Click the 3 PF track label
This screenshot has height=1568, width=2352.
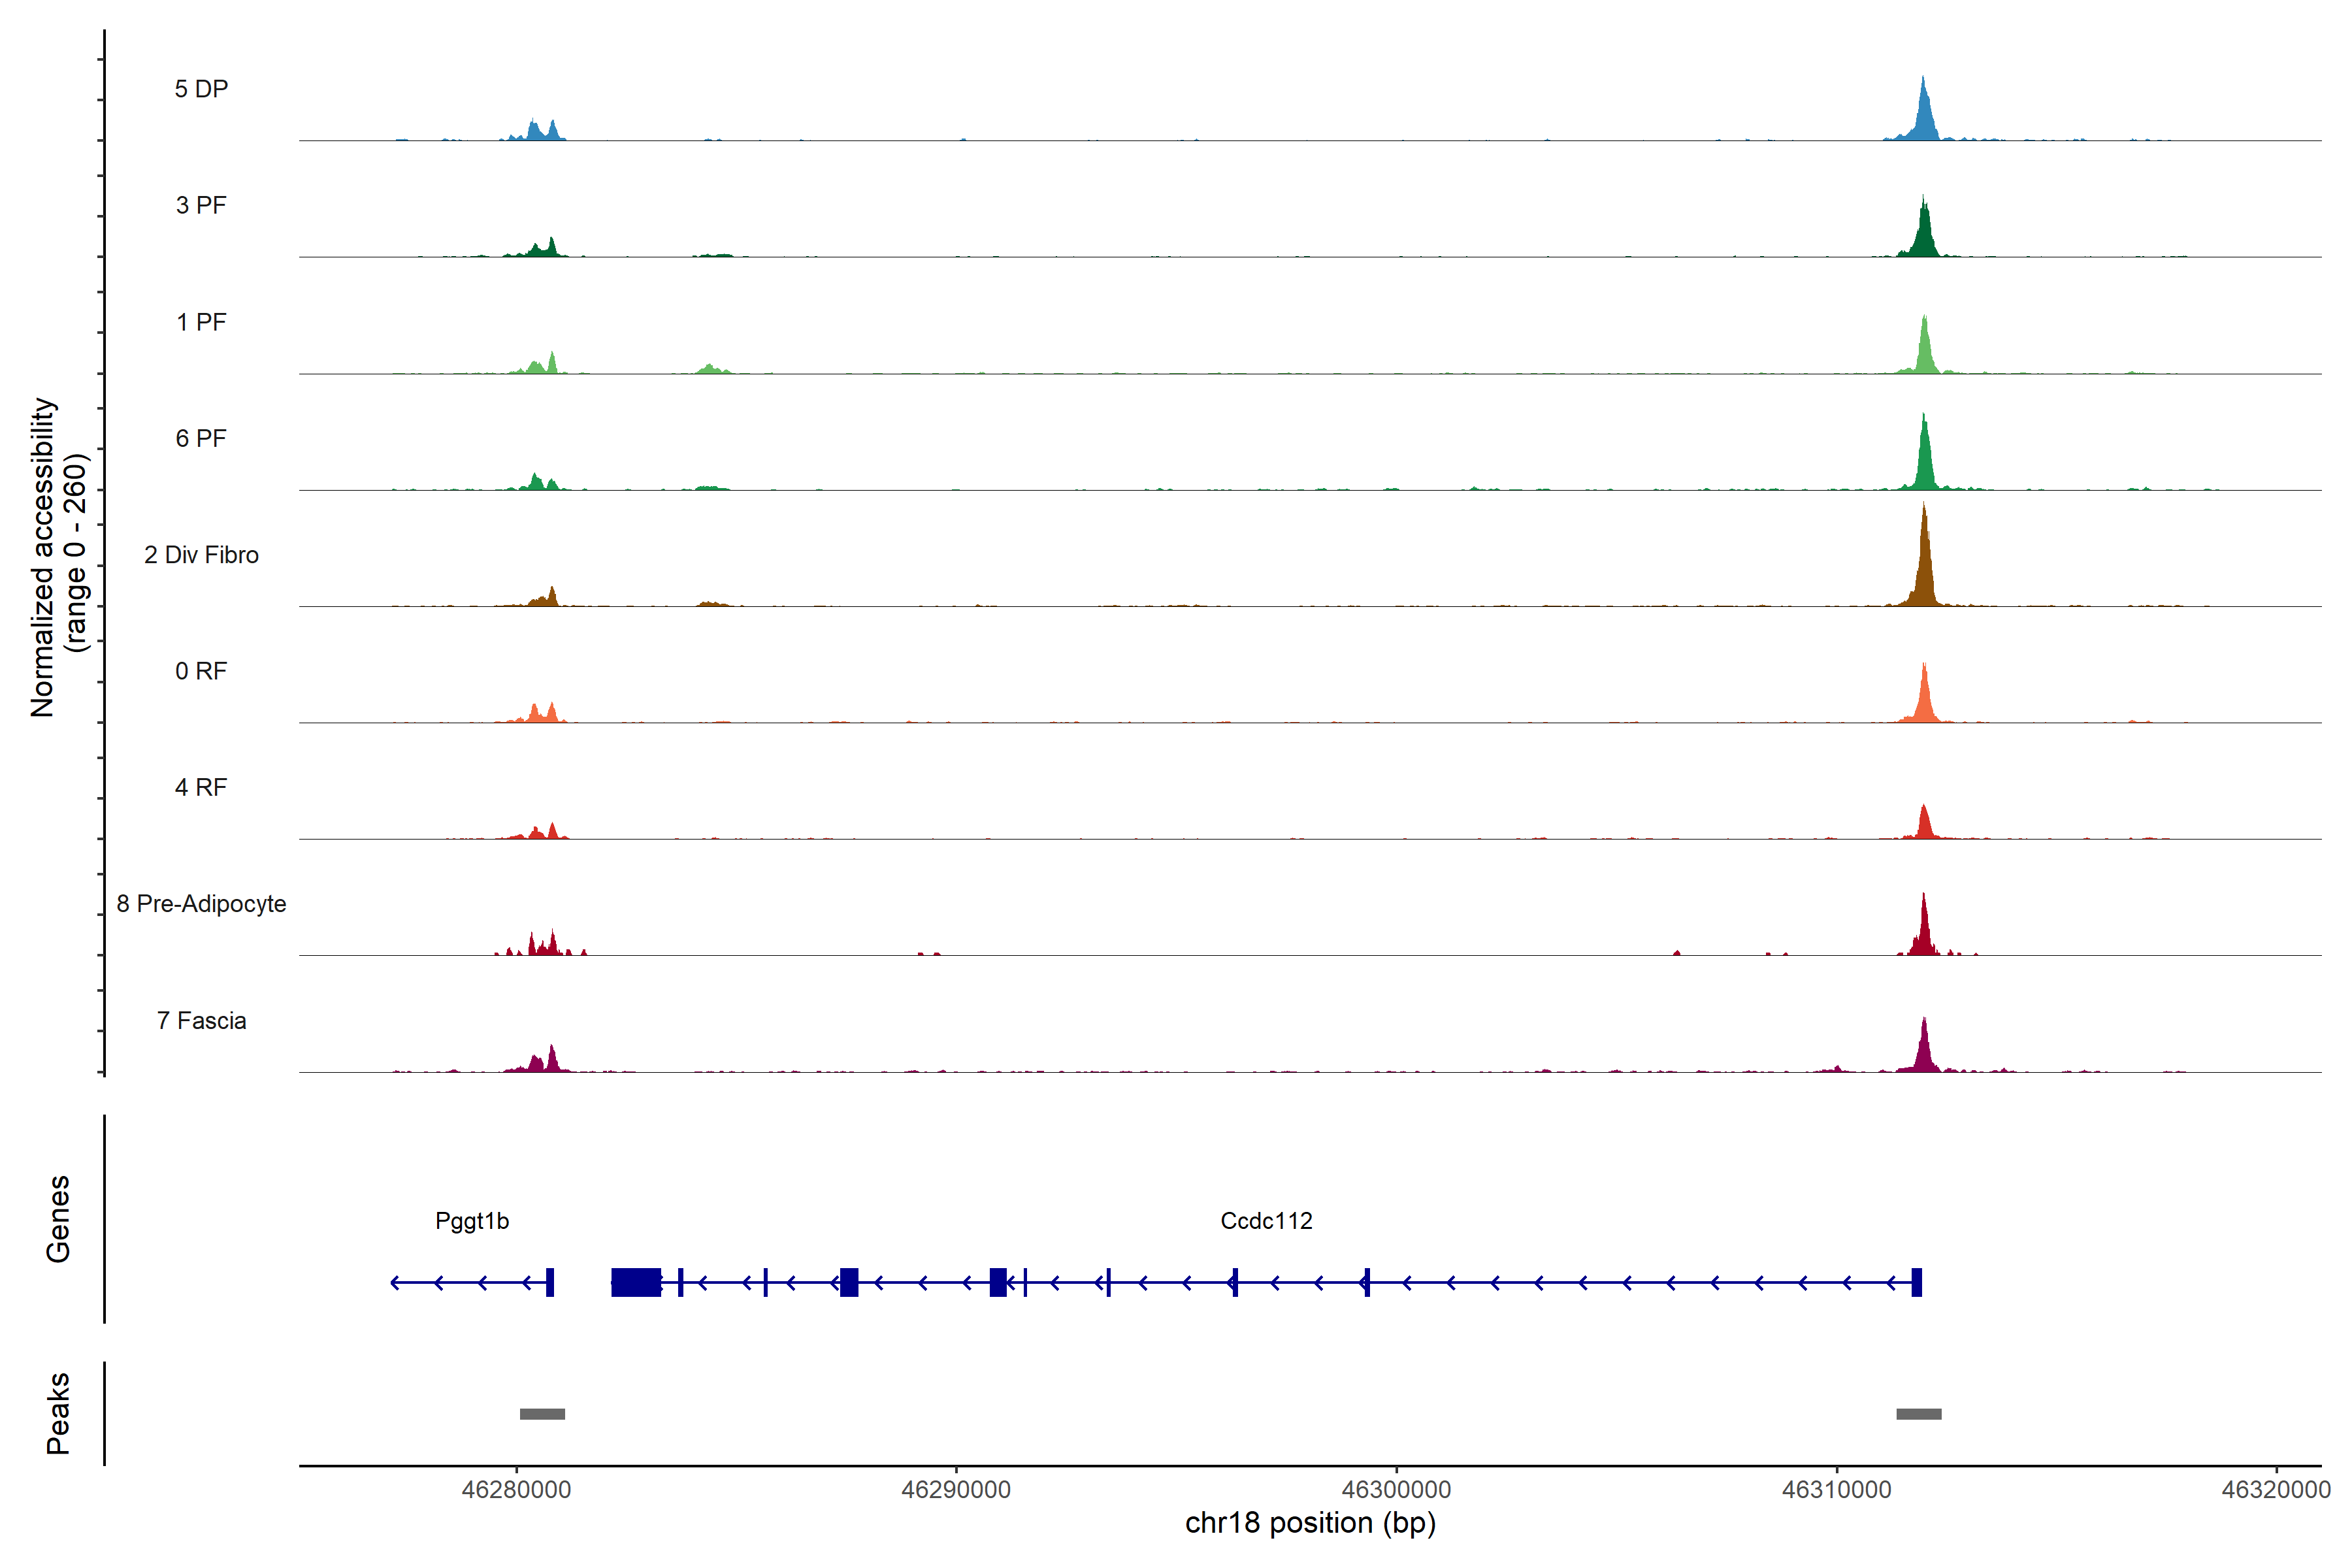point(201,205)
